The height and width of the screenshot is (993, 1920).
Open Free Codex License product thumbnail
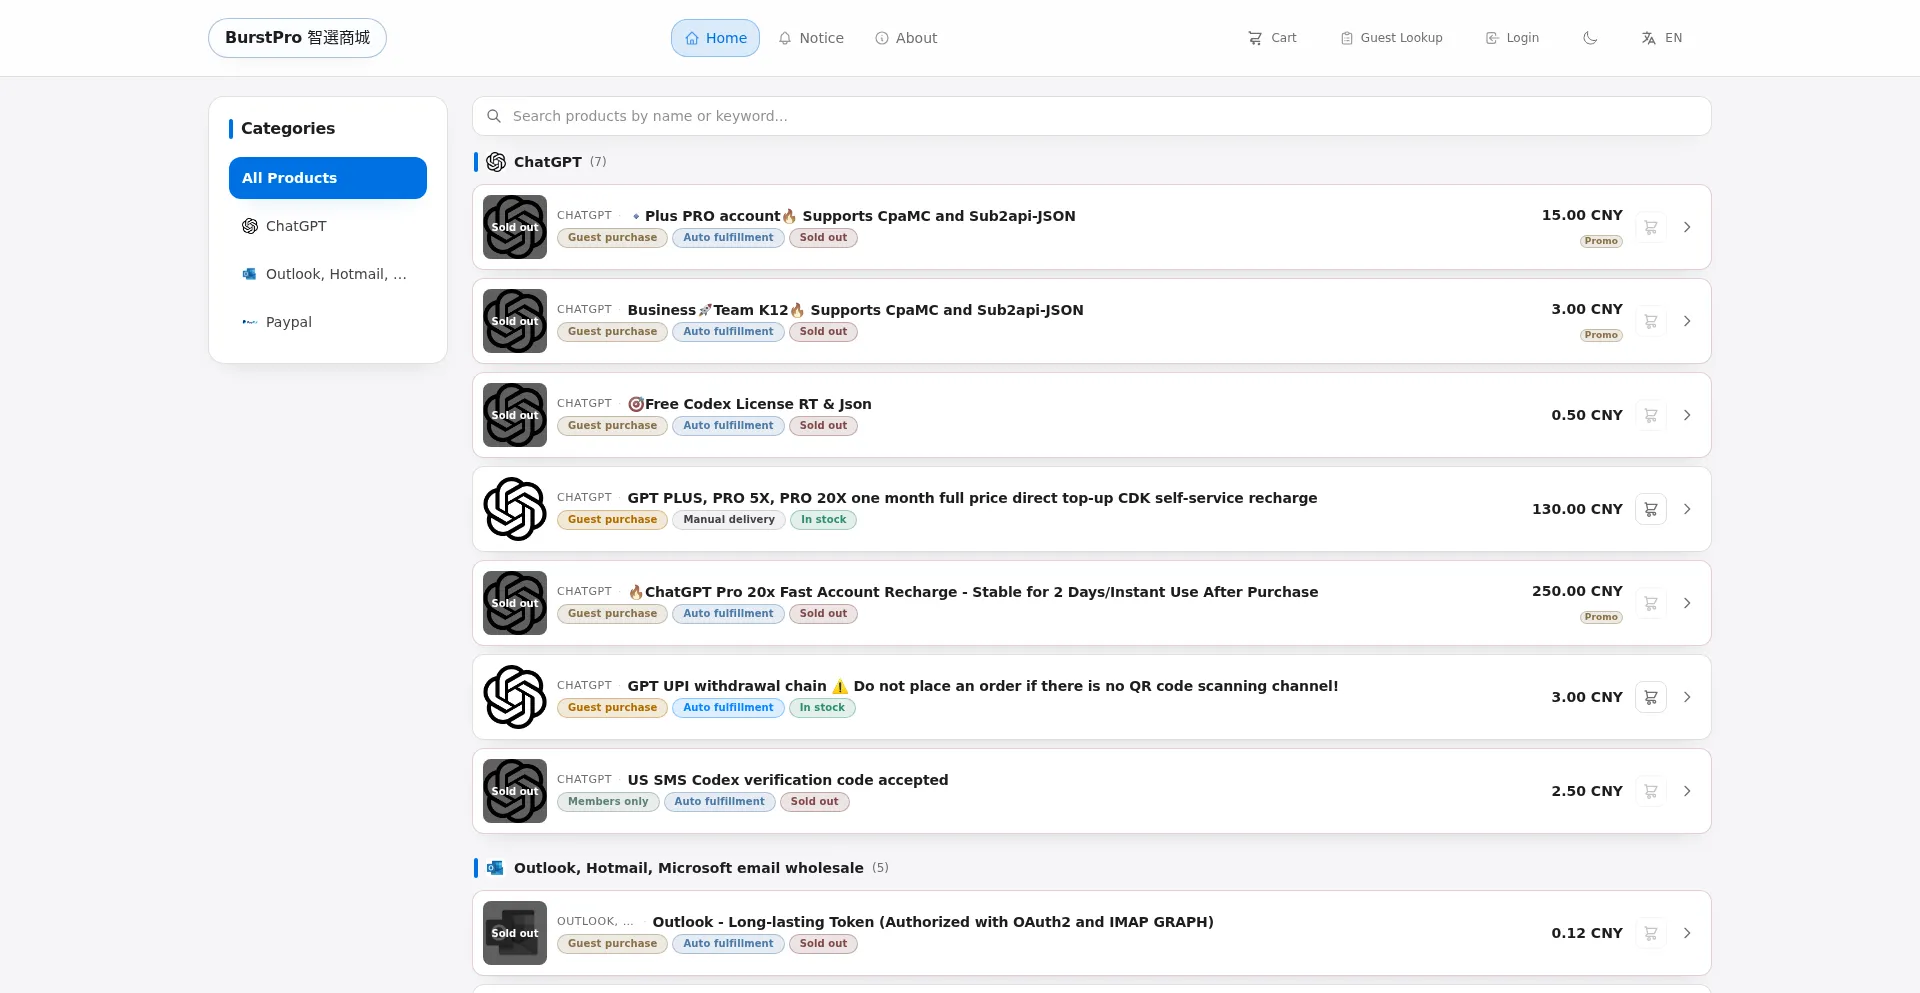pyautogui.click(x=515, y=415)
